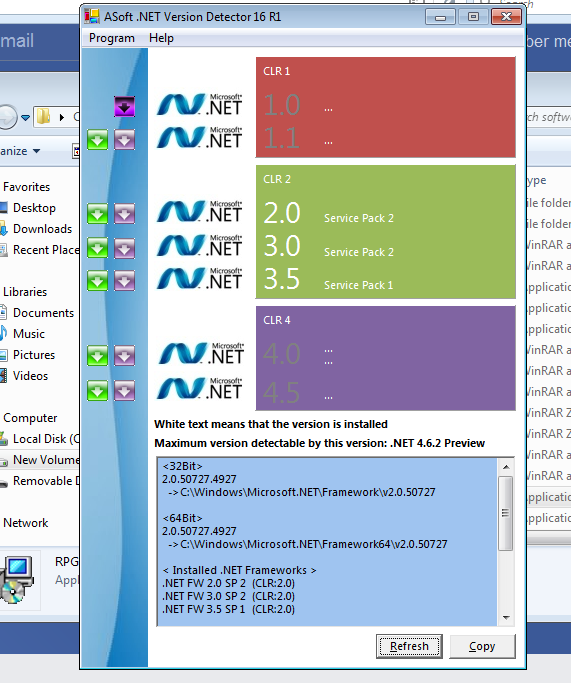Open Documents library in Explorer

click(43, 313)
